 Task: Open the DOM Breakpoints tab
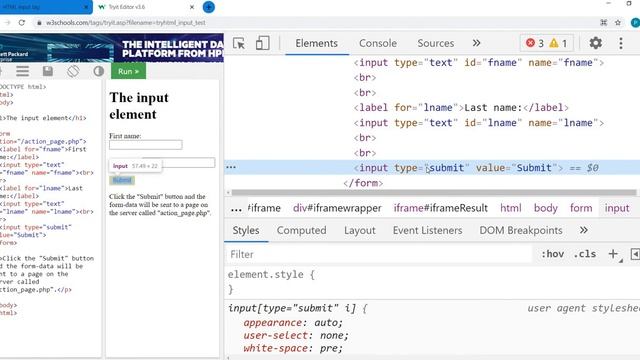[x=521, y=231]
